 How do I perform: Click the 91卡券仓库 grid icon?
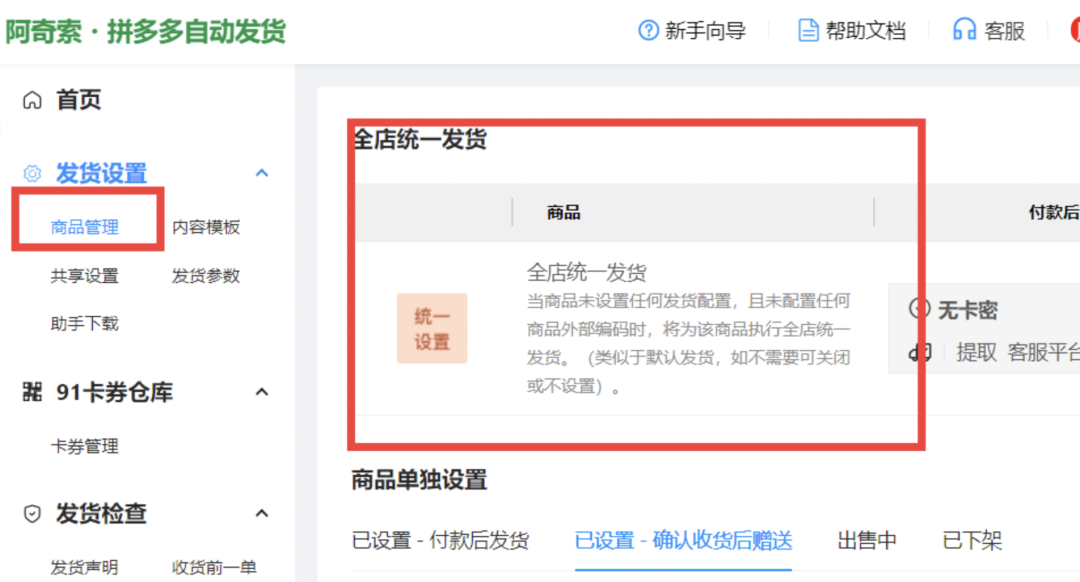(32, 392)
